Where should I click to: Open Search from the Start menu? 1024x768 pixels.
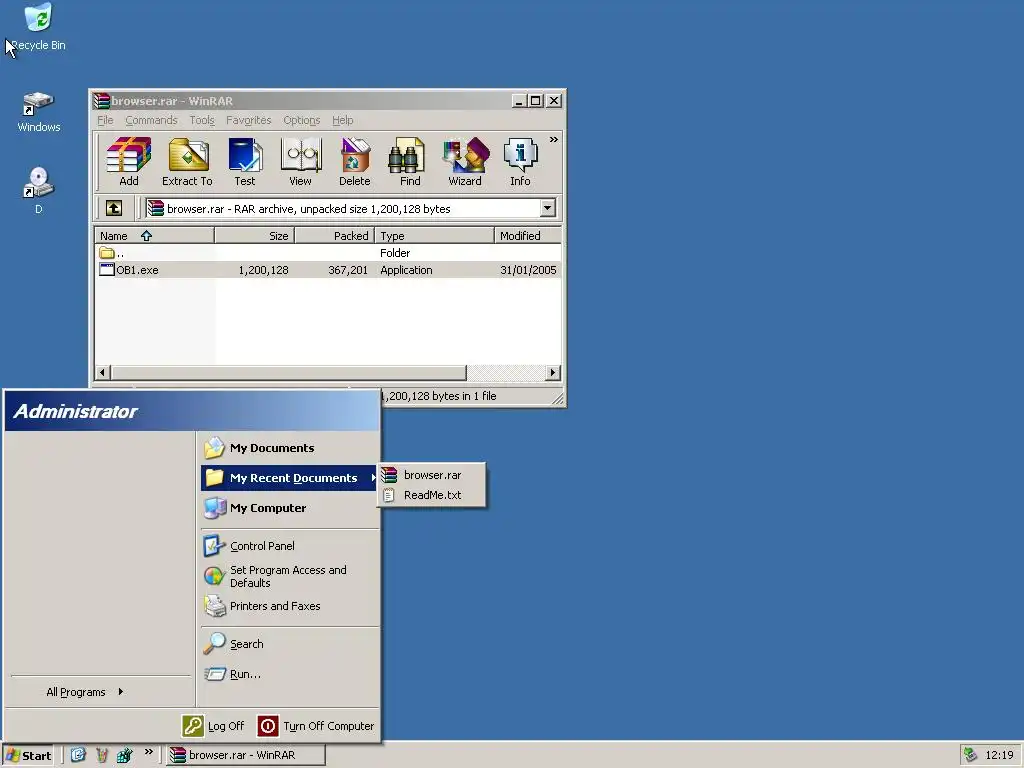click(289, 644)
